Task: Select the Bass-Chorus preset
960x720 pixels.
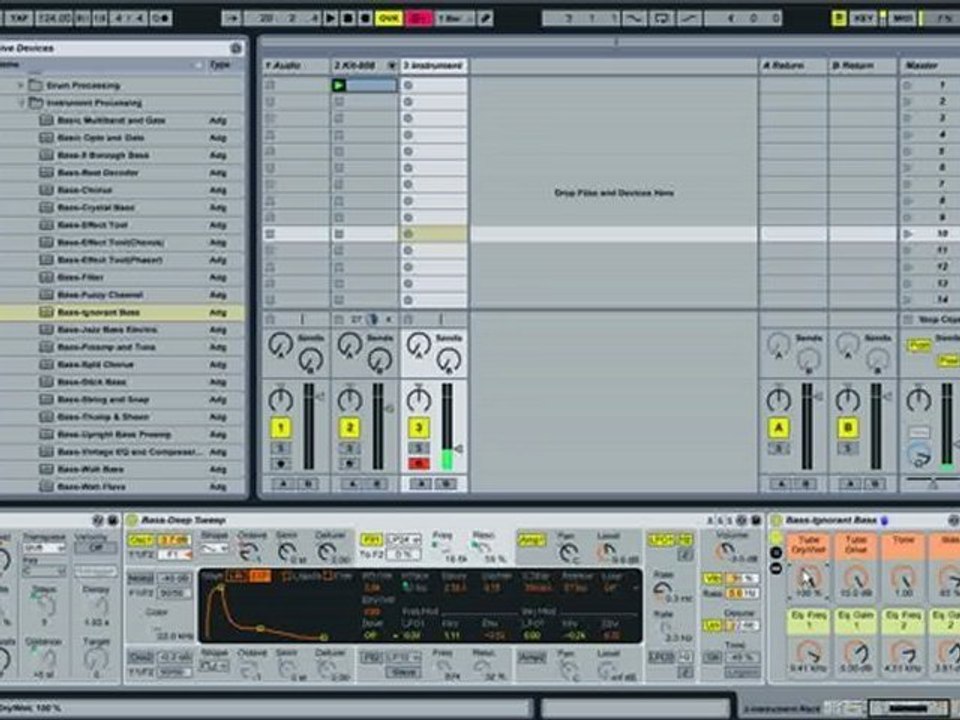Action: point(85,190)
